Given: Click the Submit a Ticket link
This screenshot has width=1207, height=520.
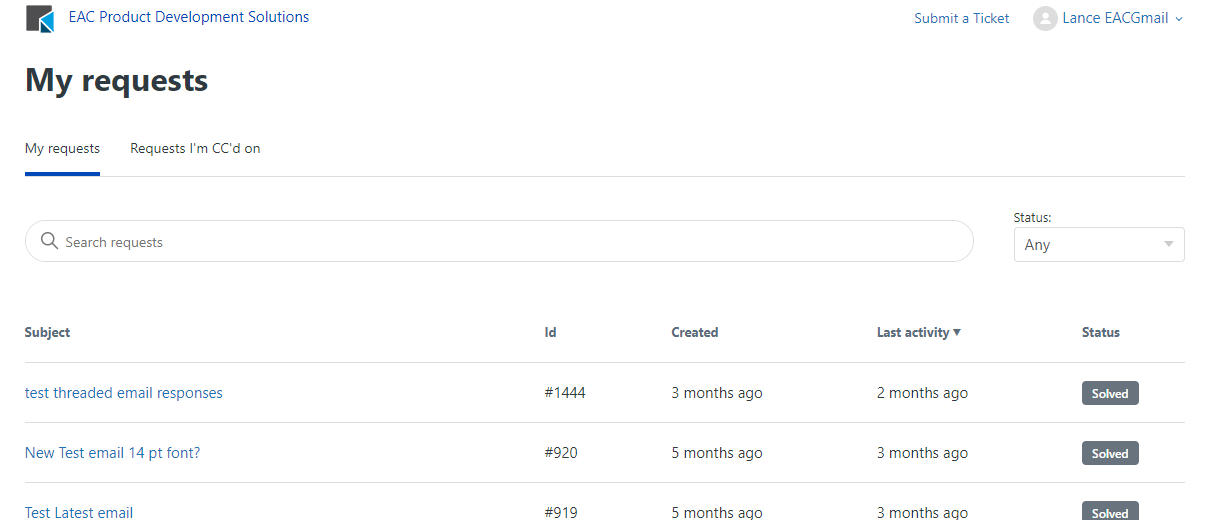Looking at the screenshot, I should 961,18.
